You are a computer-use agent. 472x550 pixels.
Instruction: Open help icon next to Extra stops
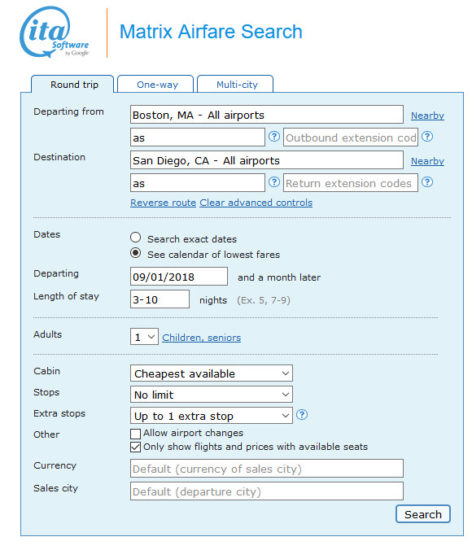(x=302, y=415)
